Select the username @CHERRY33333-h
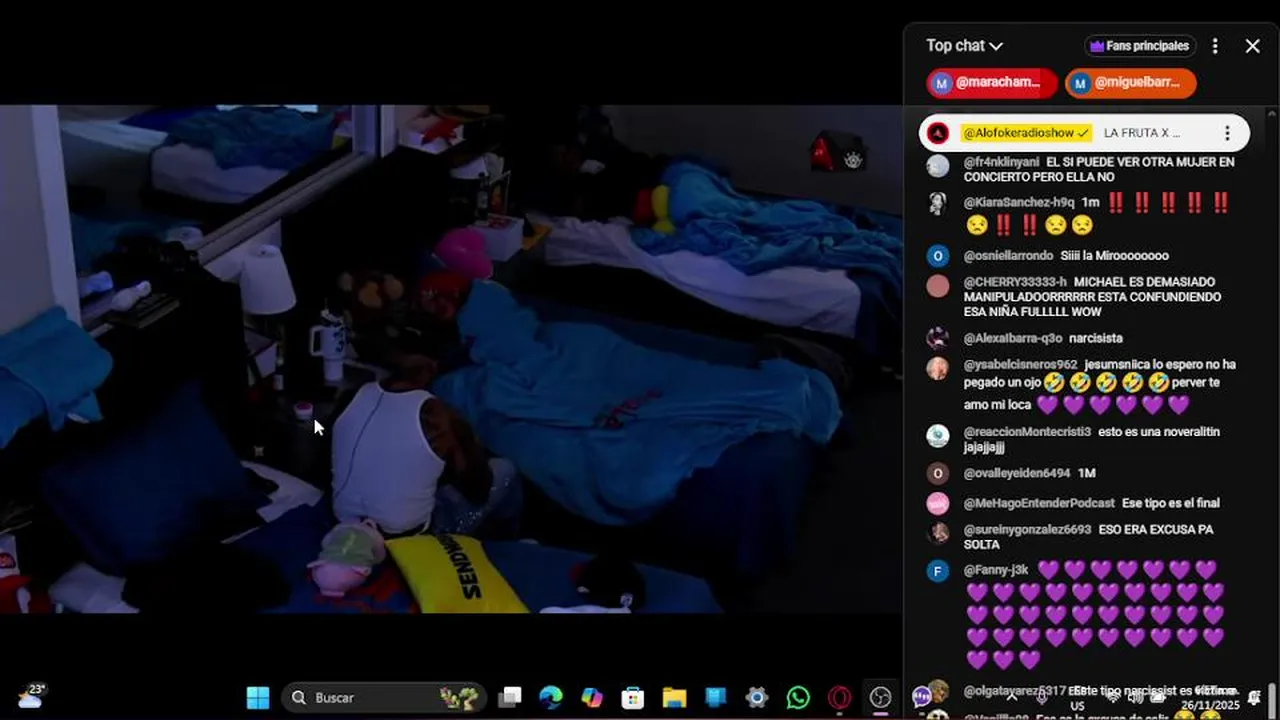The height and width of the screenshot is (720, 1280). [x=1015, y=282]
